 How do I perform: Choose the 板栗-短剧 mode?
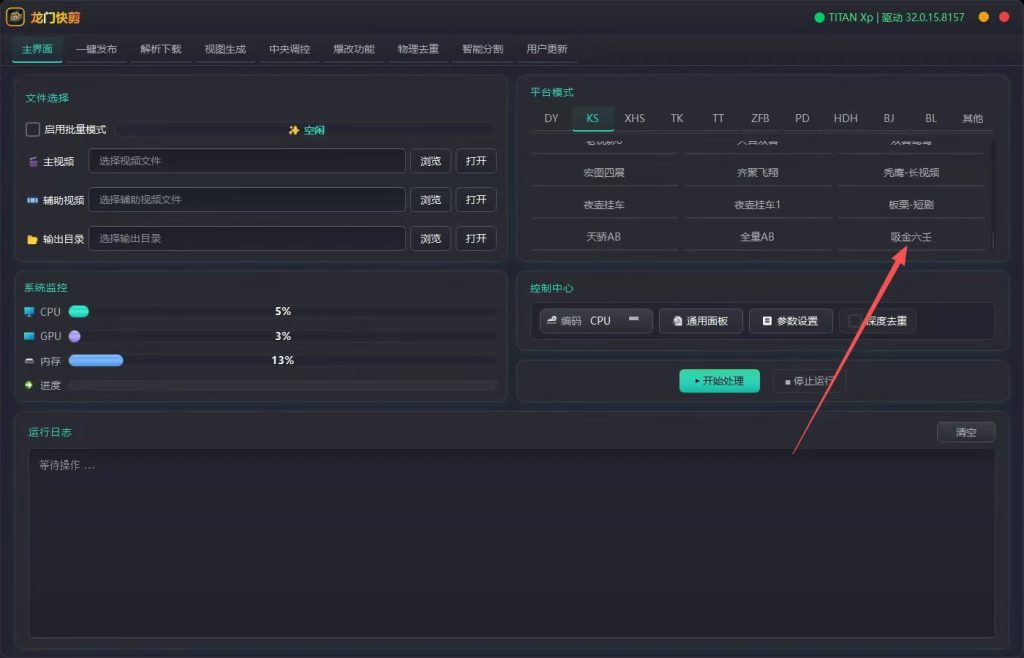911,205
